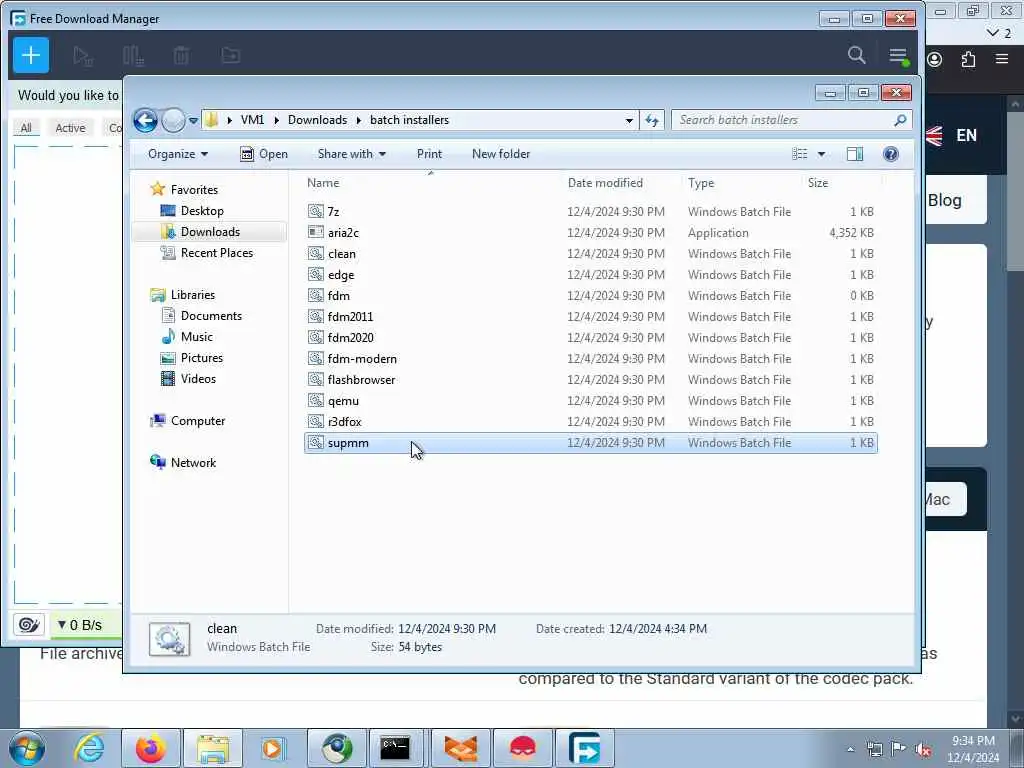Open the Free Download Manager hamburger menu
1024x768 pixels.
pyautogui.click(x=899, y=56)
